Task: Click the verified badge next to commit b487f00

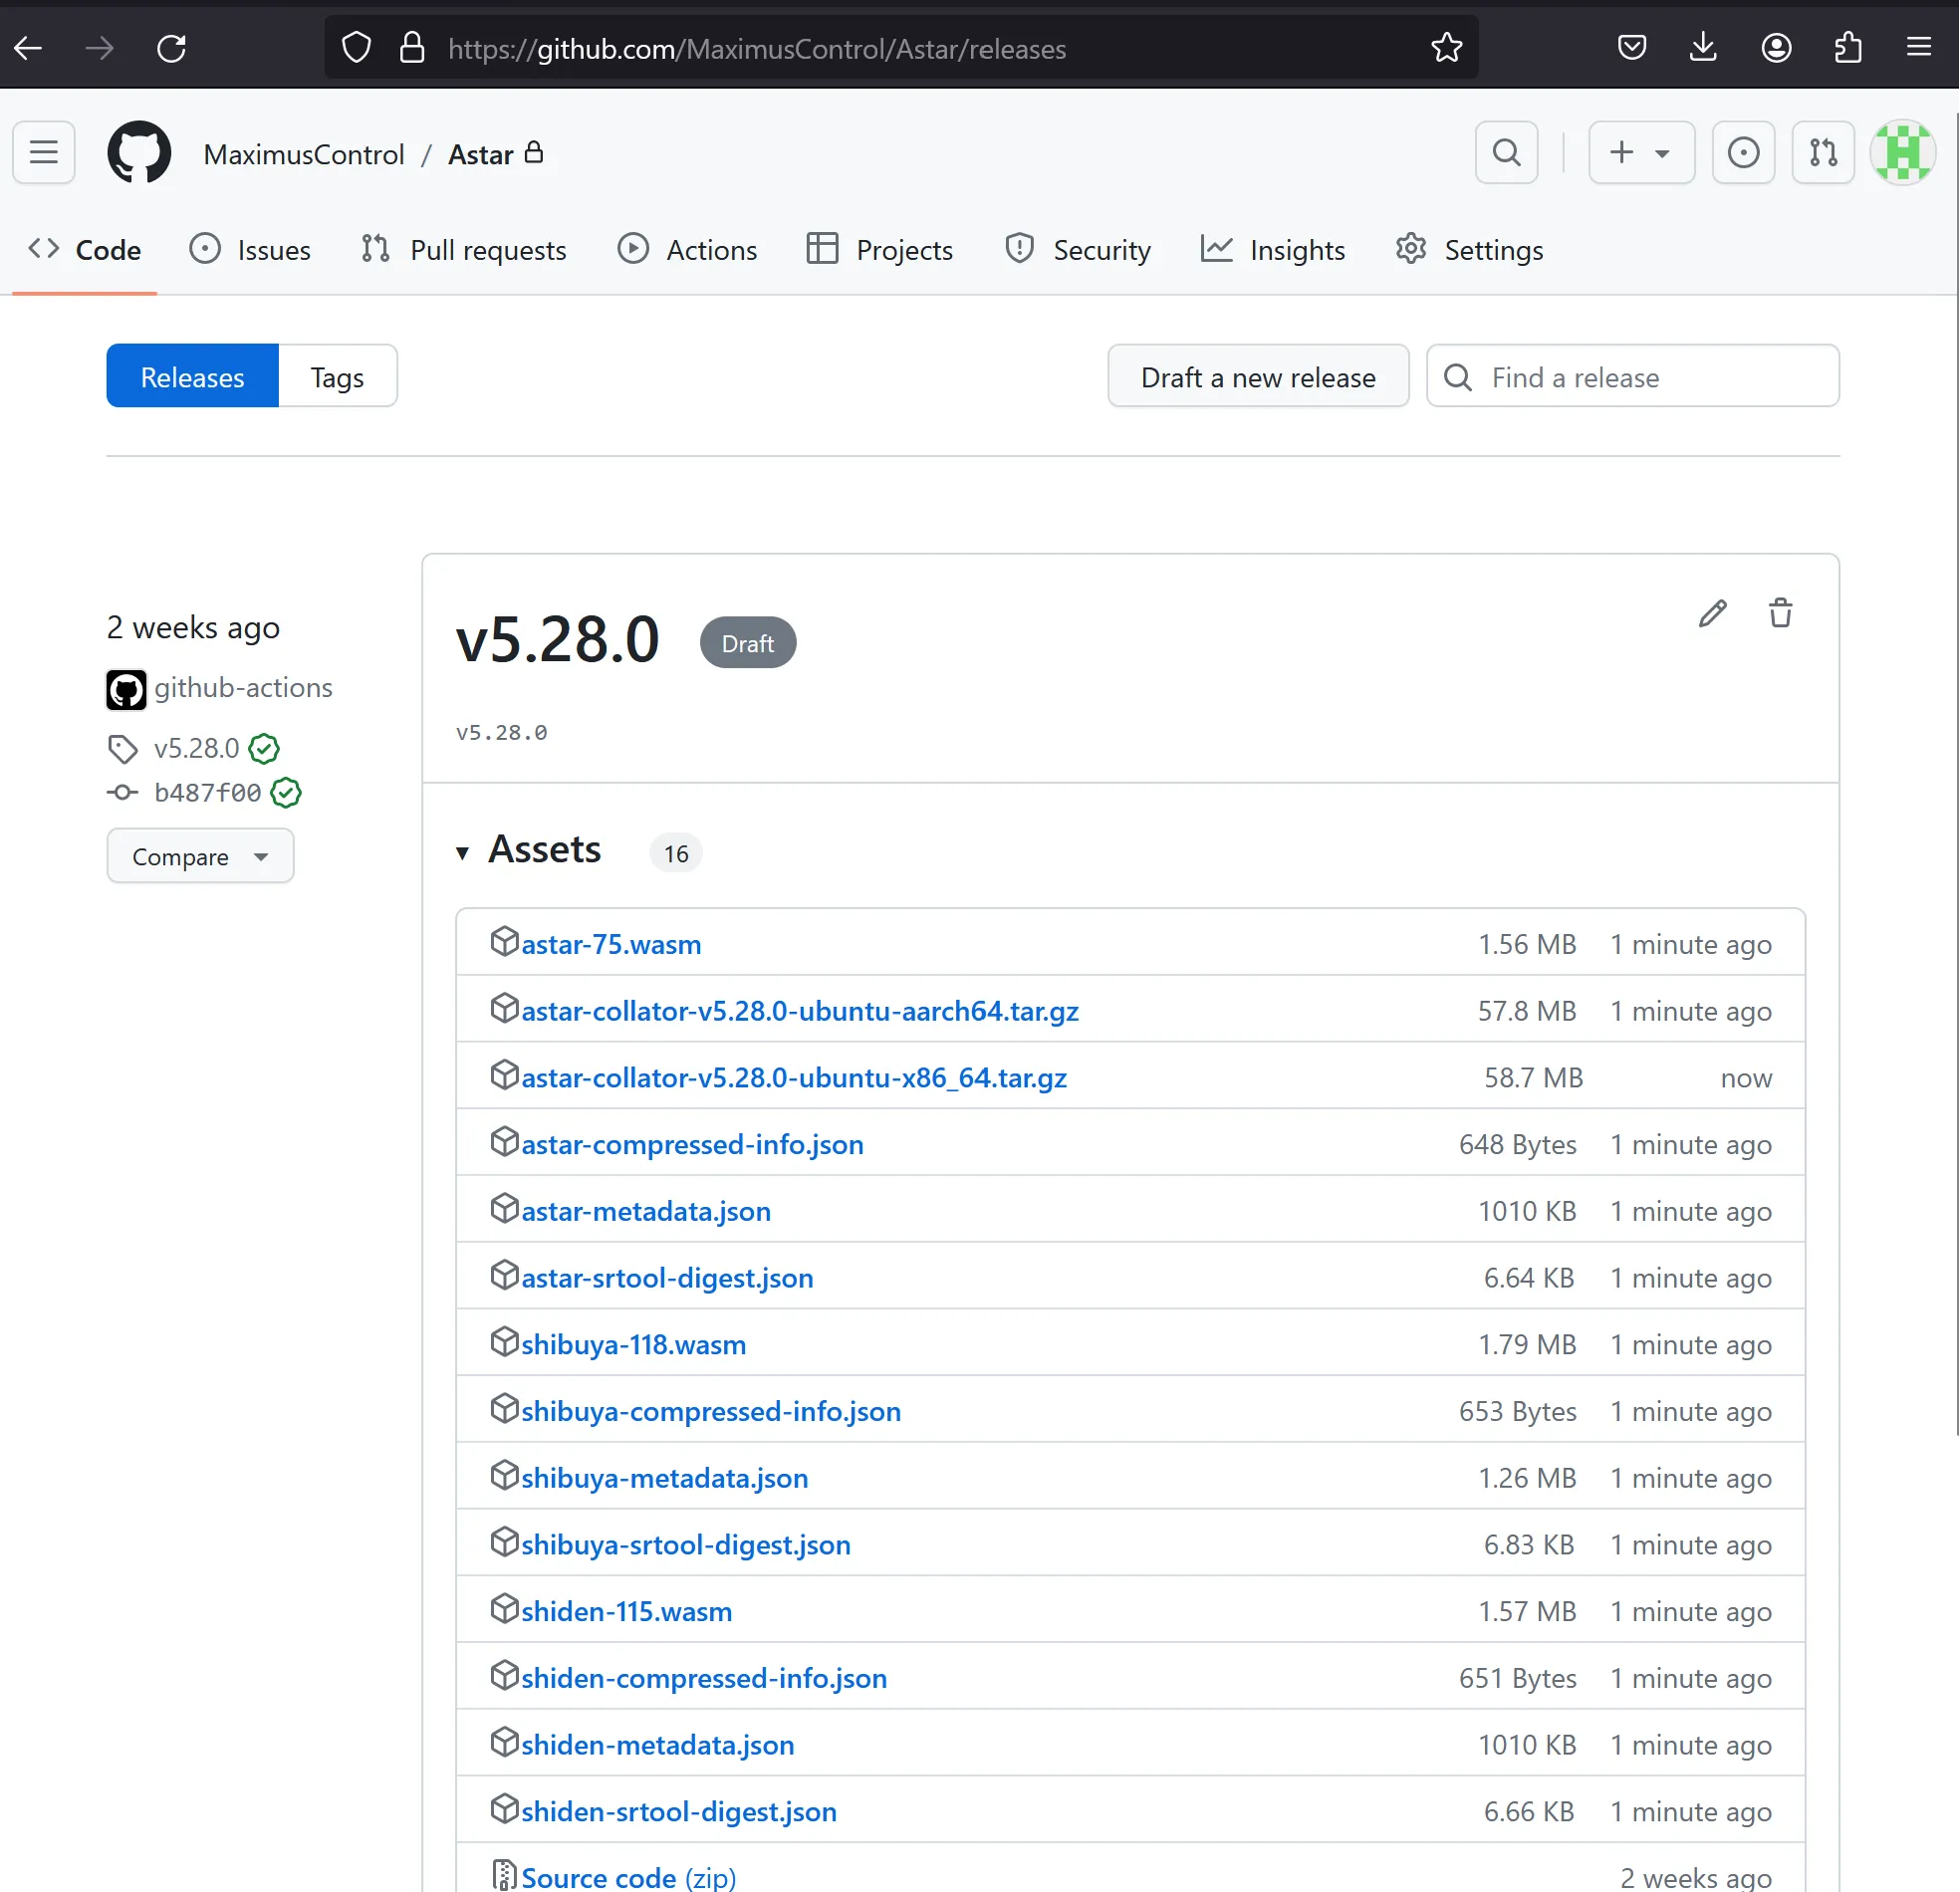Action: click(x=286, y=793)
